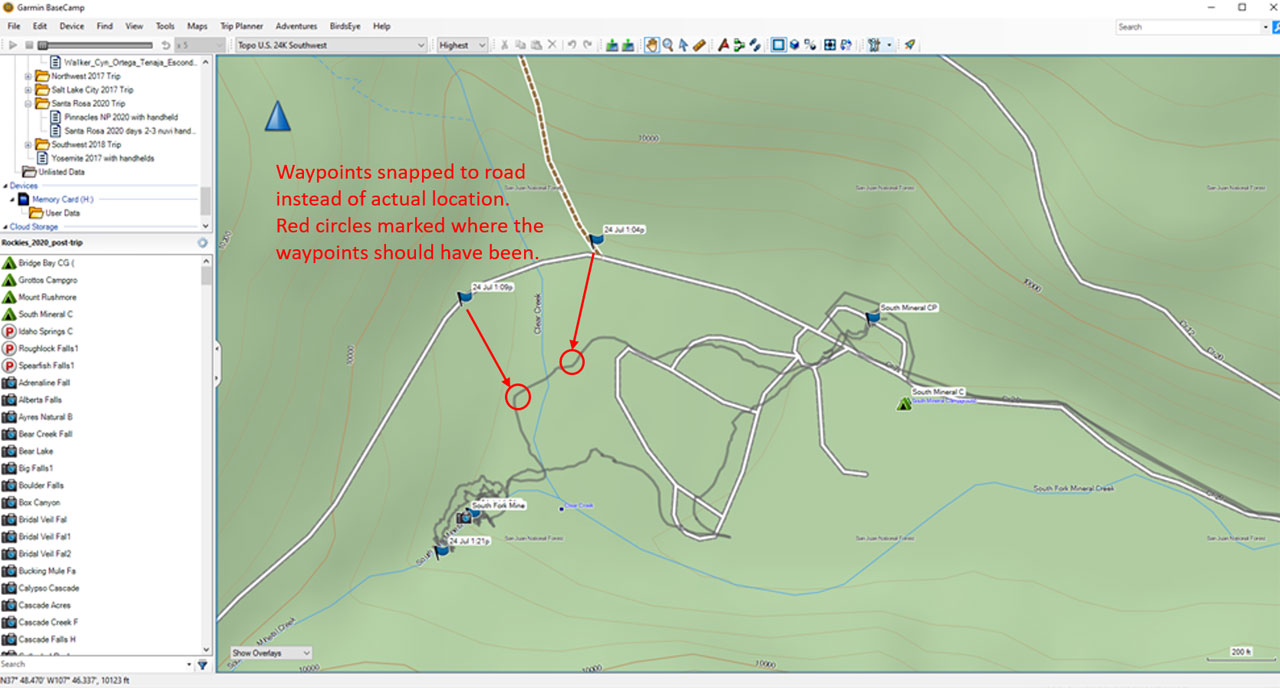Expand the Salt Lake City 2017 Trip folder
Image resolution: width=1280 pixels, height=688 pixels.
point(28,89)
